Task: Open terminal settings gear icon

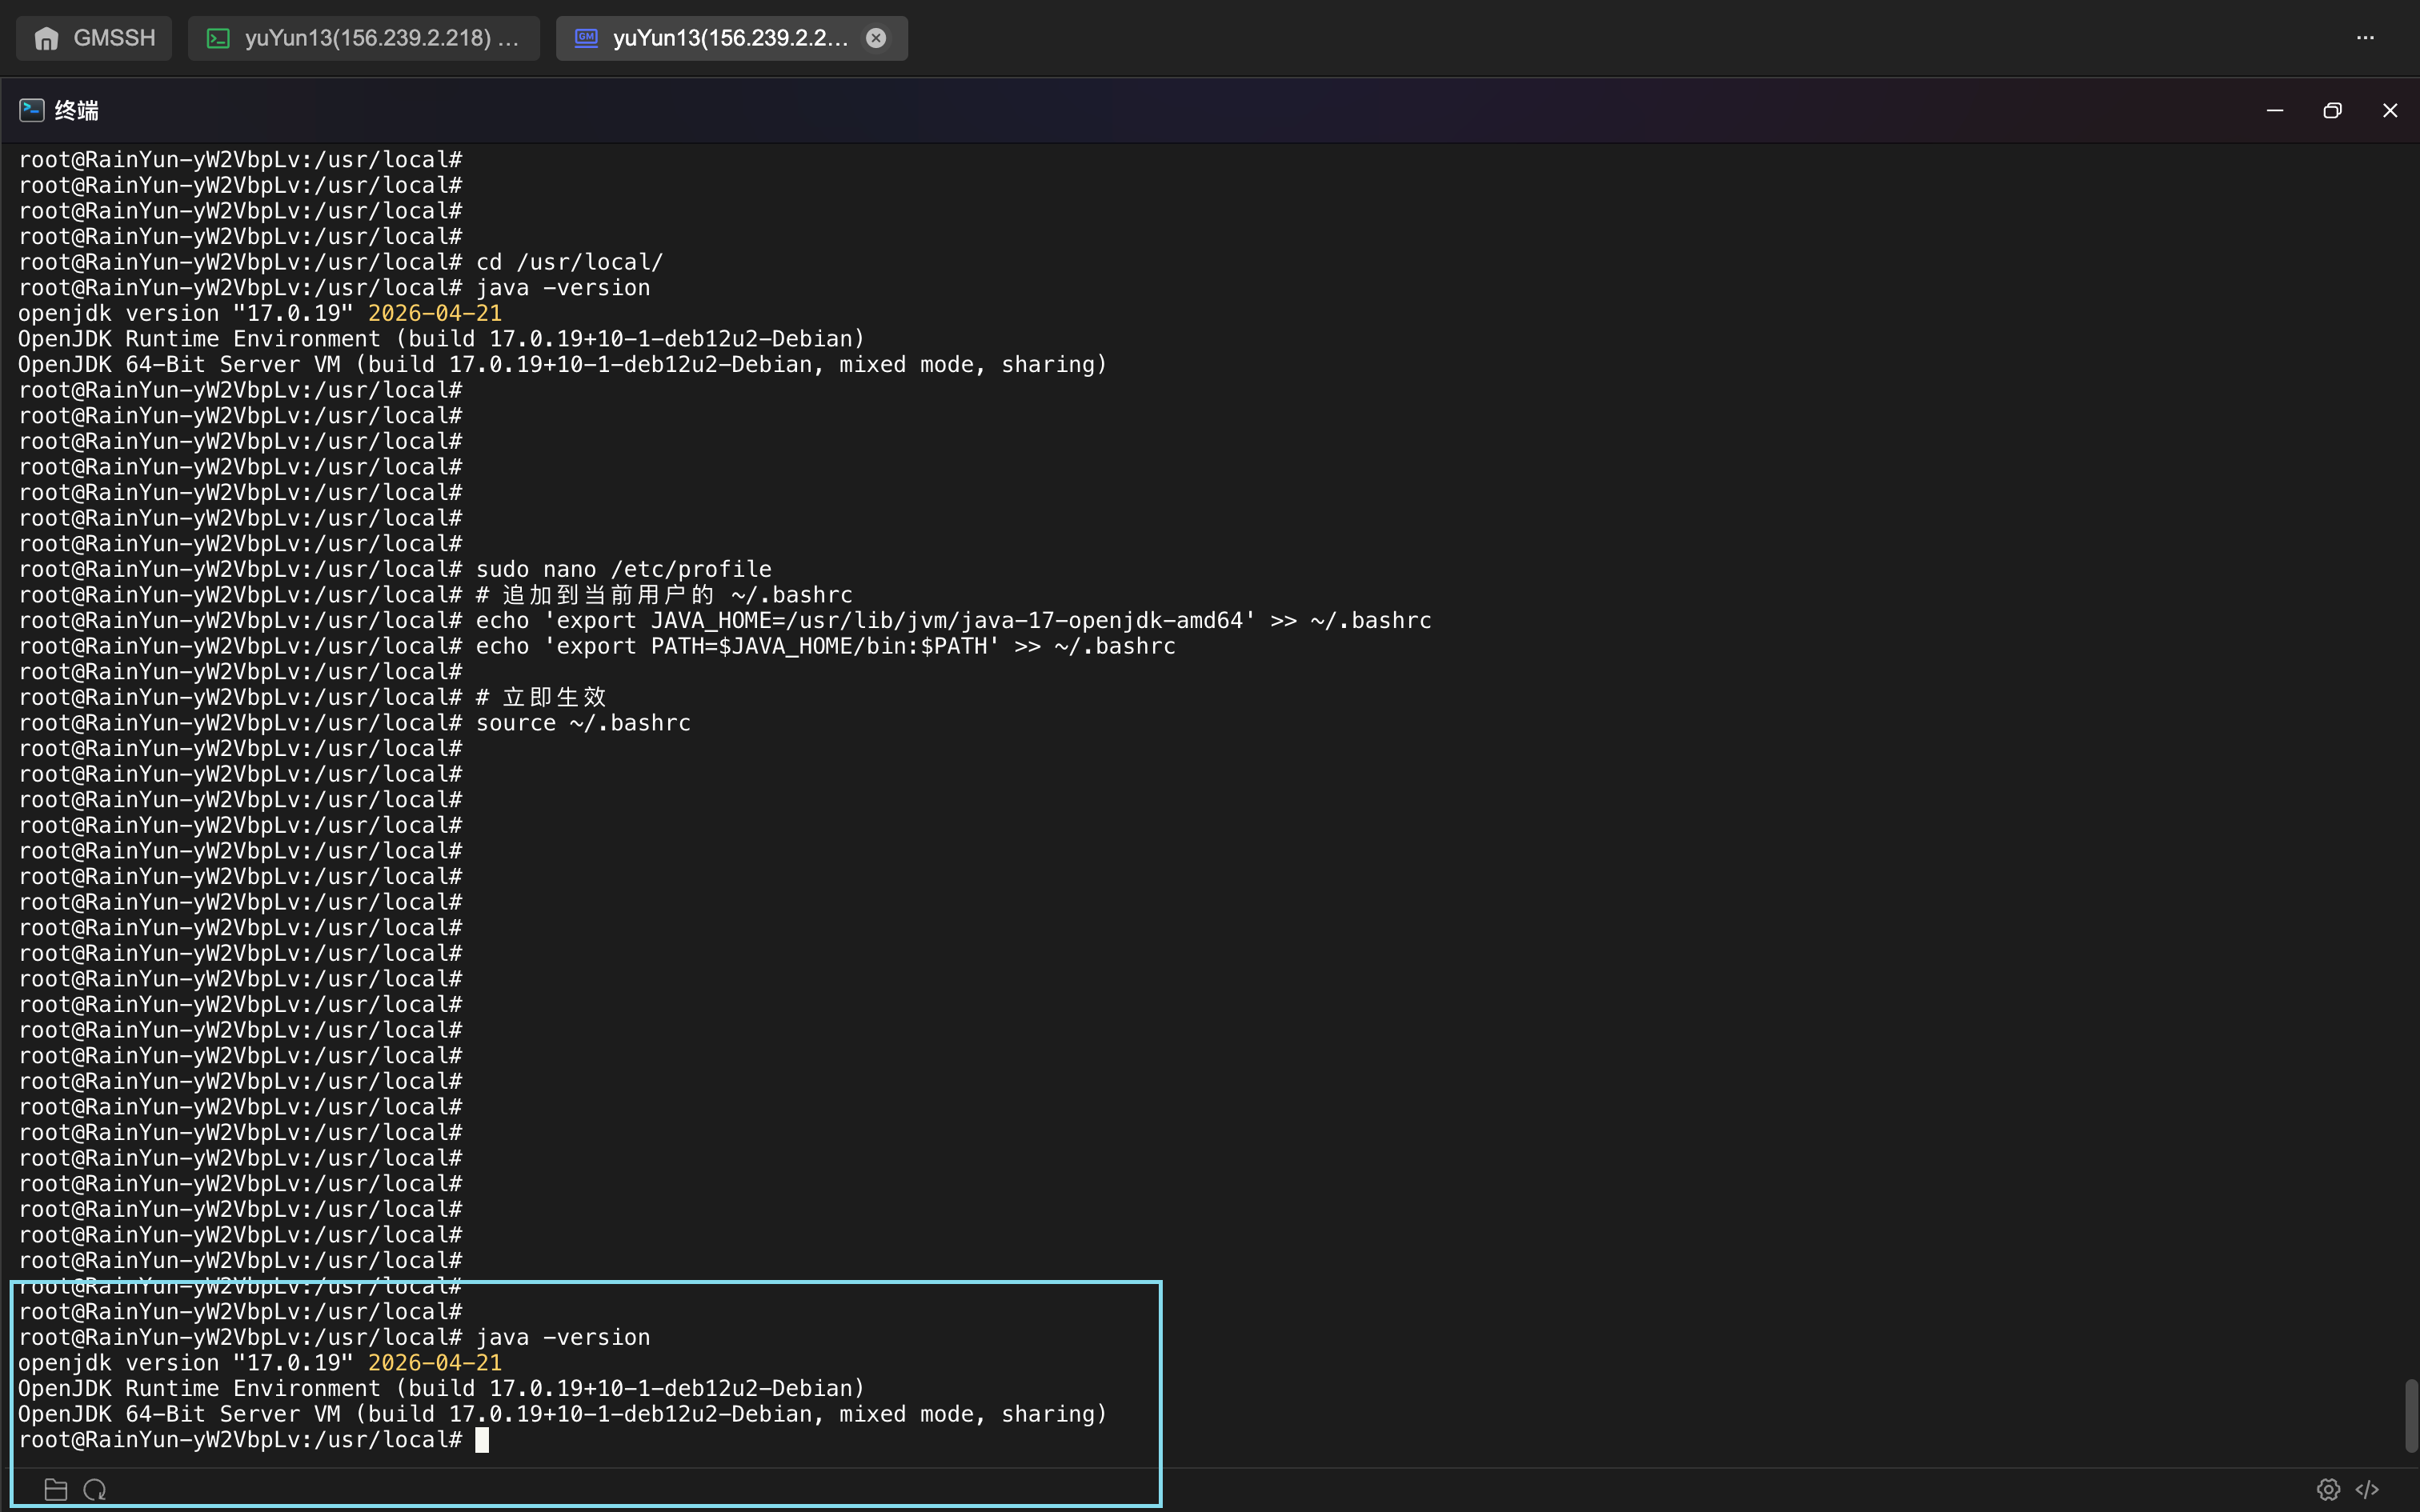Action: pos(2328,1489)
